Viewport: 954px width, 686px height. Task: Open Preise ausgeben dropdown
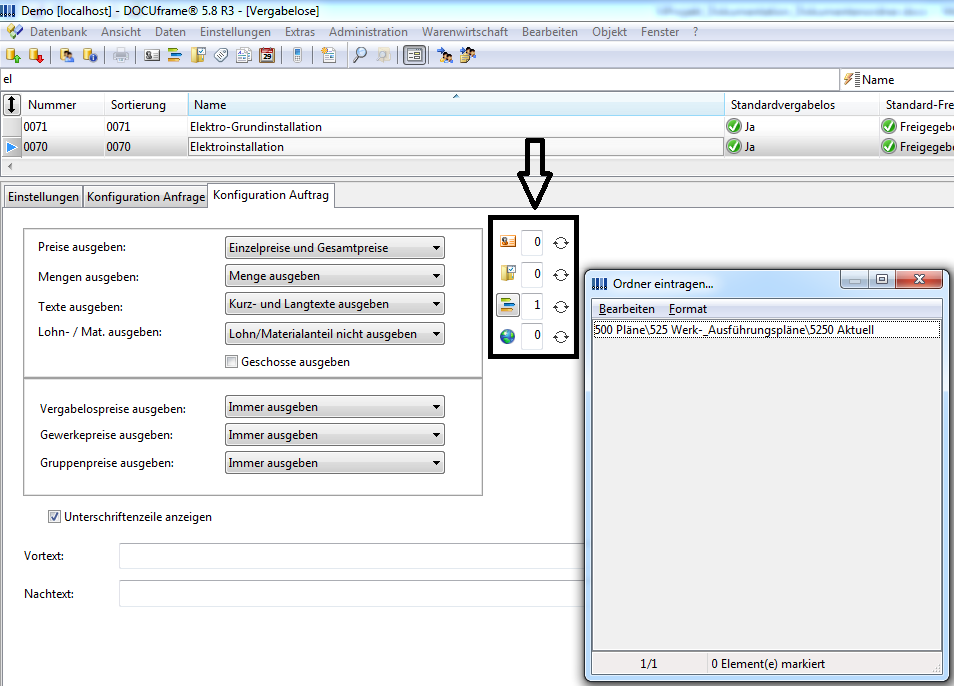click(x=335, y=248)
